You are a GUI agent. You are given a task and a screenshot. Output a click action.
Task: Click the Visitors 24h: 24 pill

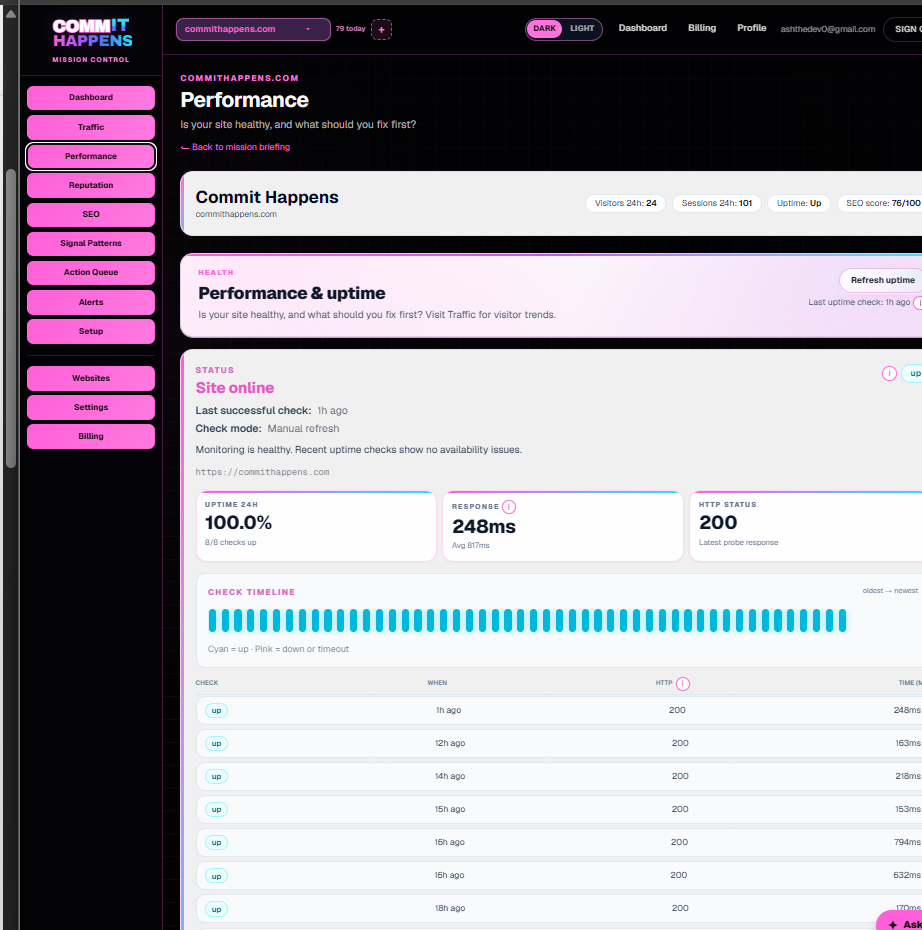[x=625, y=203]
